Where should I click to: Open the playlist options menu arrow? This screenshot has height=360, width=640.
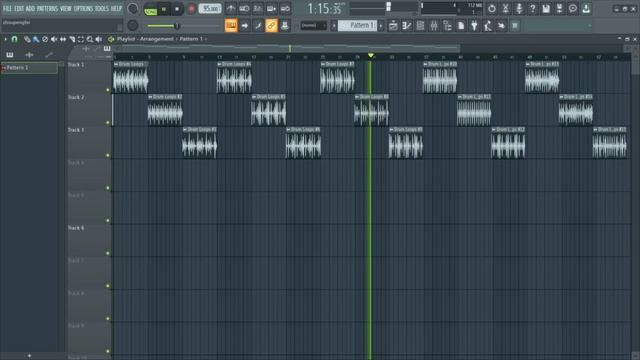point(5,39)
